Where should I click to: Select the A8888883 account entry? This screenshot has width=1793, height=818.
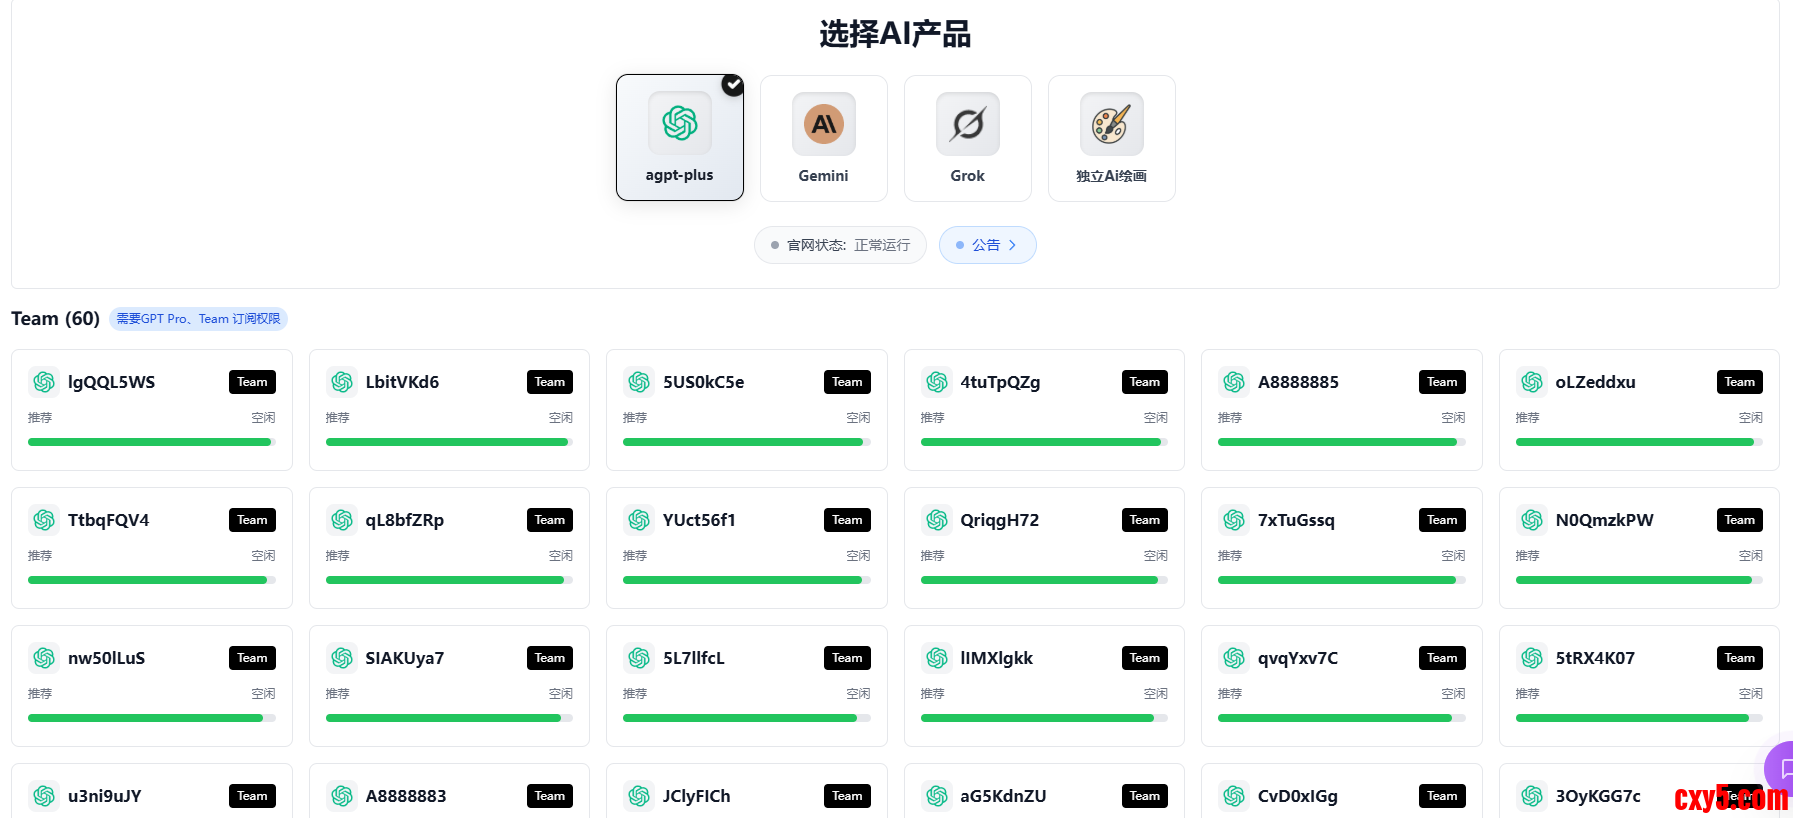(449, 791)
